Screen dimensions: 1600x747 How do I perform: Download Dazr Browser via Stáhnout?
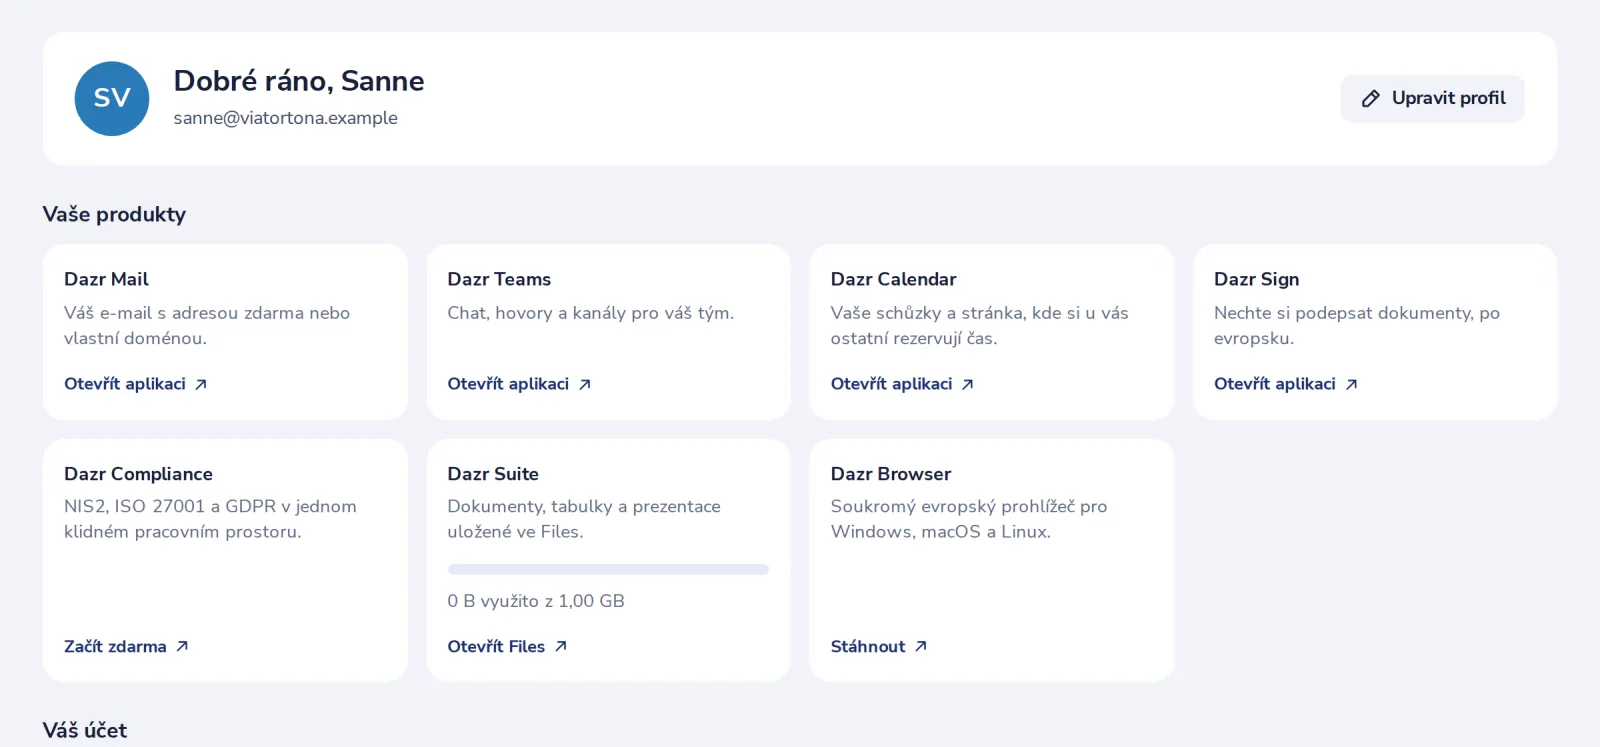(x=879, y=646)
